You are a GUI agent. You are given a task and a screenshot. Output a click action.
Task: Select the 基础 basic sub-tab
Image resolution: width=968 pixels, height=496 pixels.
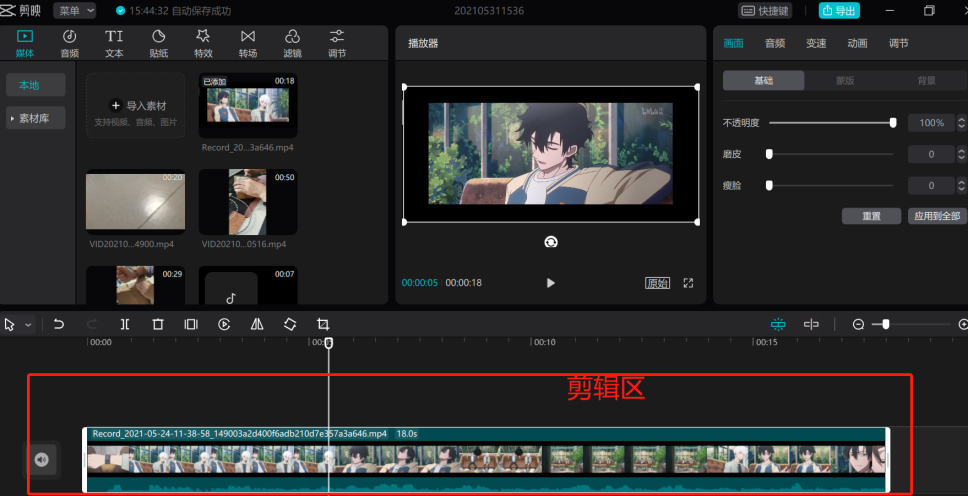click(764, 80)
